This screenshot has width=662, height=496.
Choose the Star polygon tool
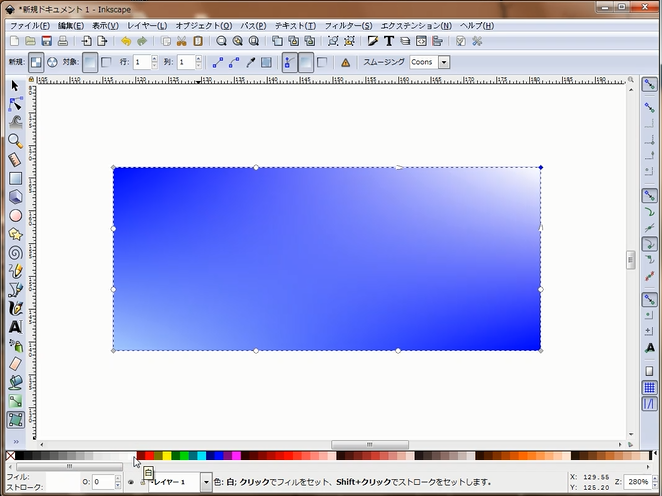(16, 234)
